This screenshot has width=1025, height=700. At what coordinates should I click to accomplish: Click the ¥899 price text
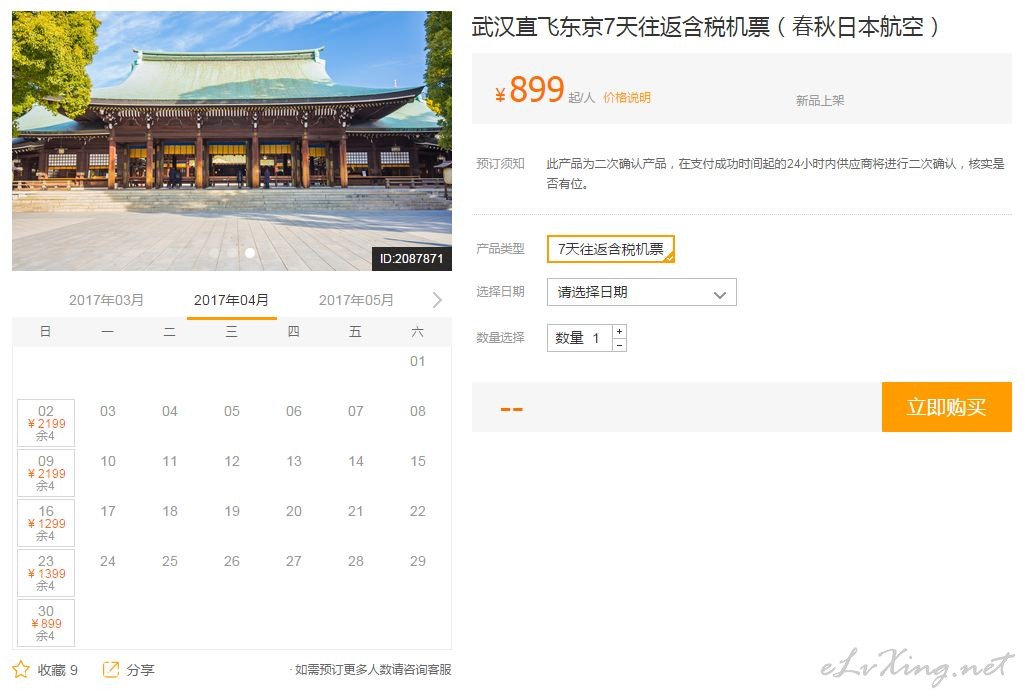click(x=529, y=90)
